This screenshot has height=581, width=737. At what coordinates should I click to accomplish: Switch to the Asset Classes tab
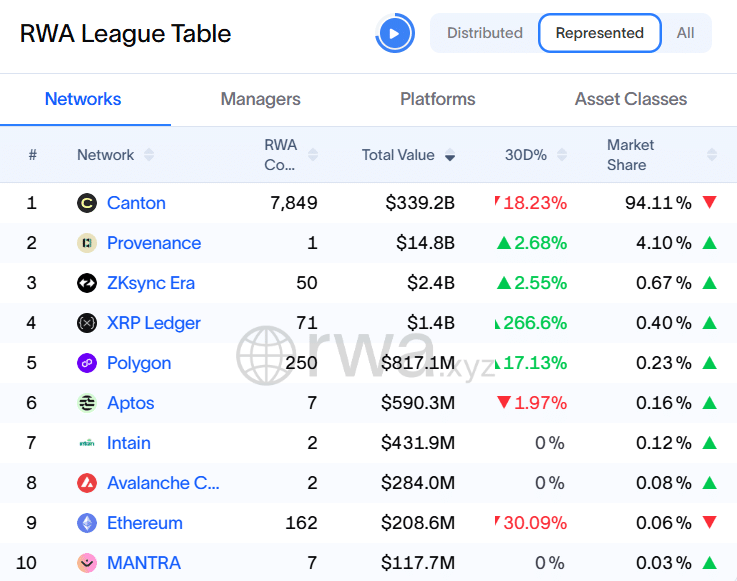(x=630, y=99)
